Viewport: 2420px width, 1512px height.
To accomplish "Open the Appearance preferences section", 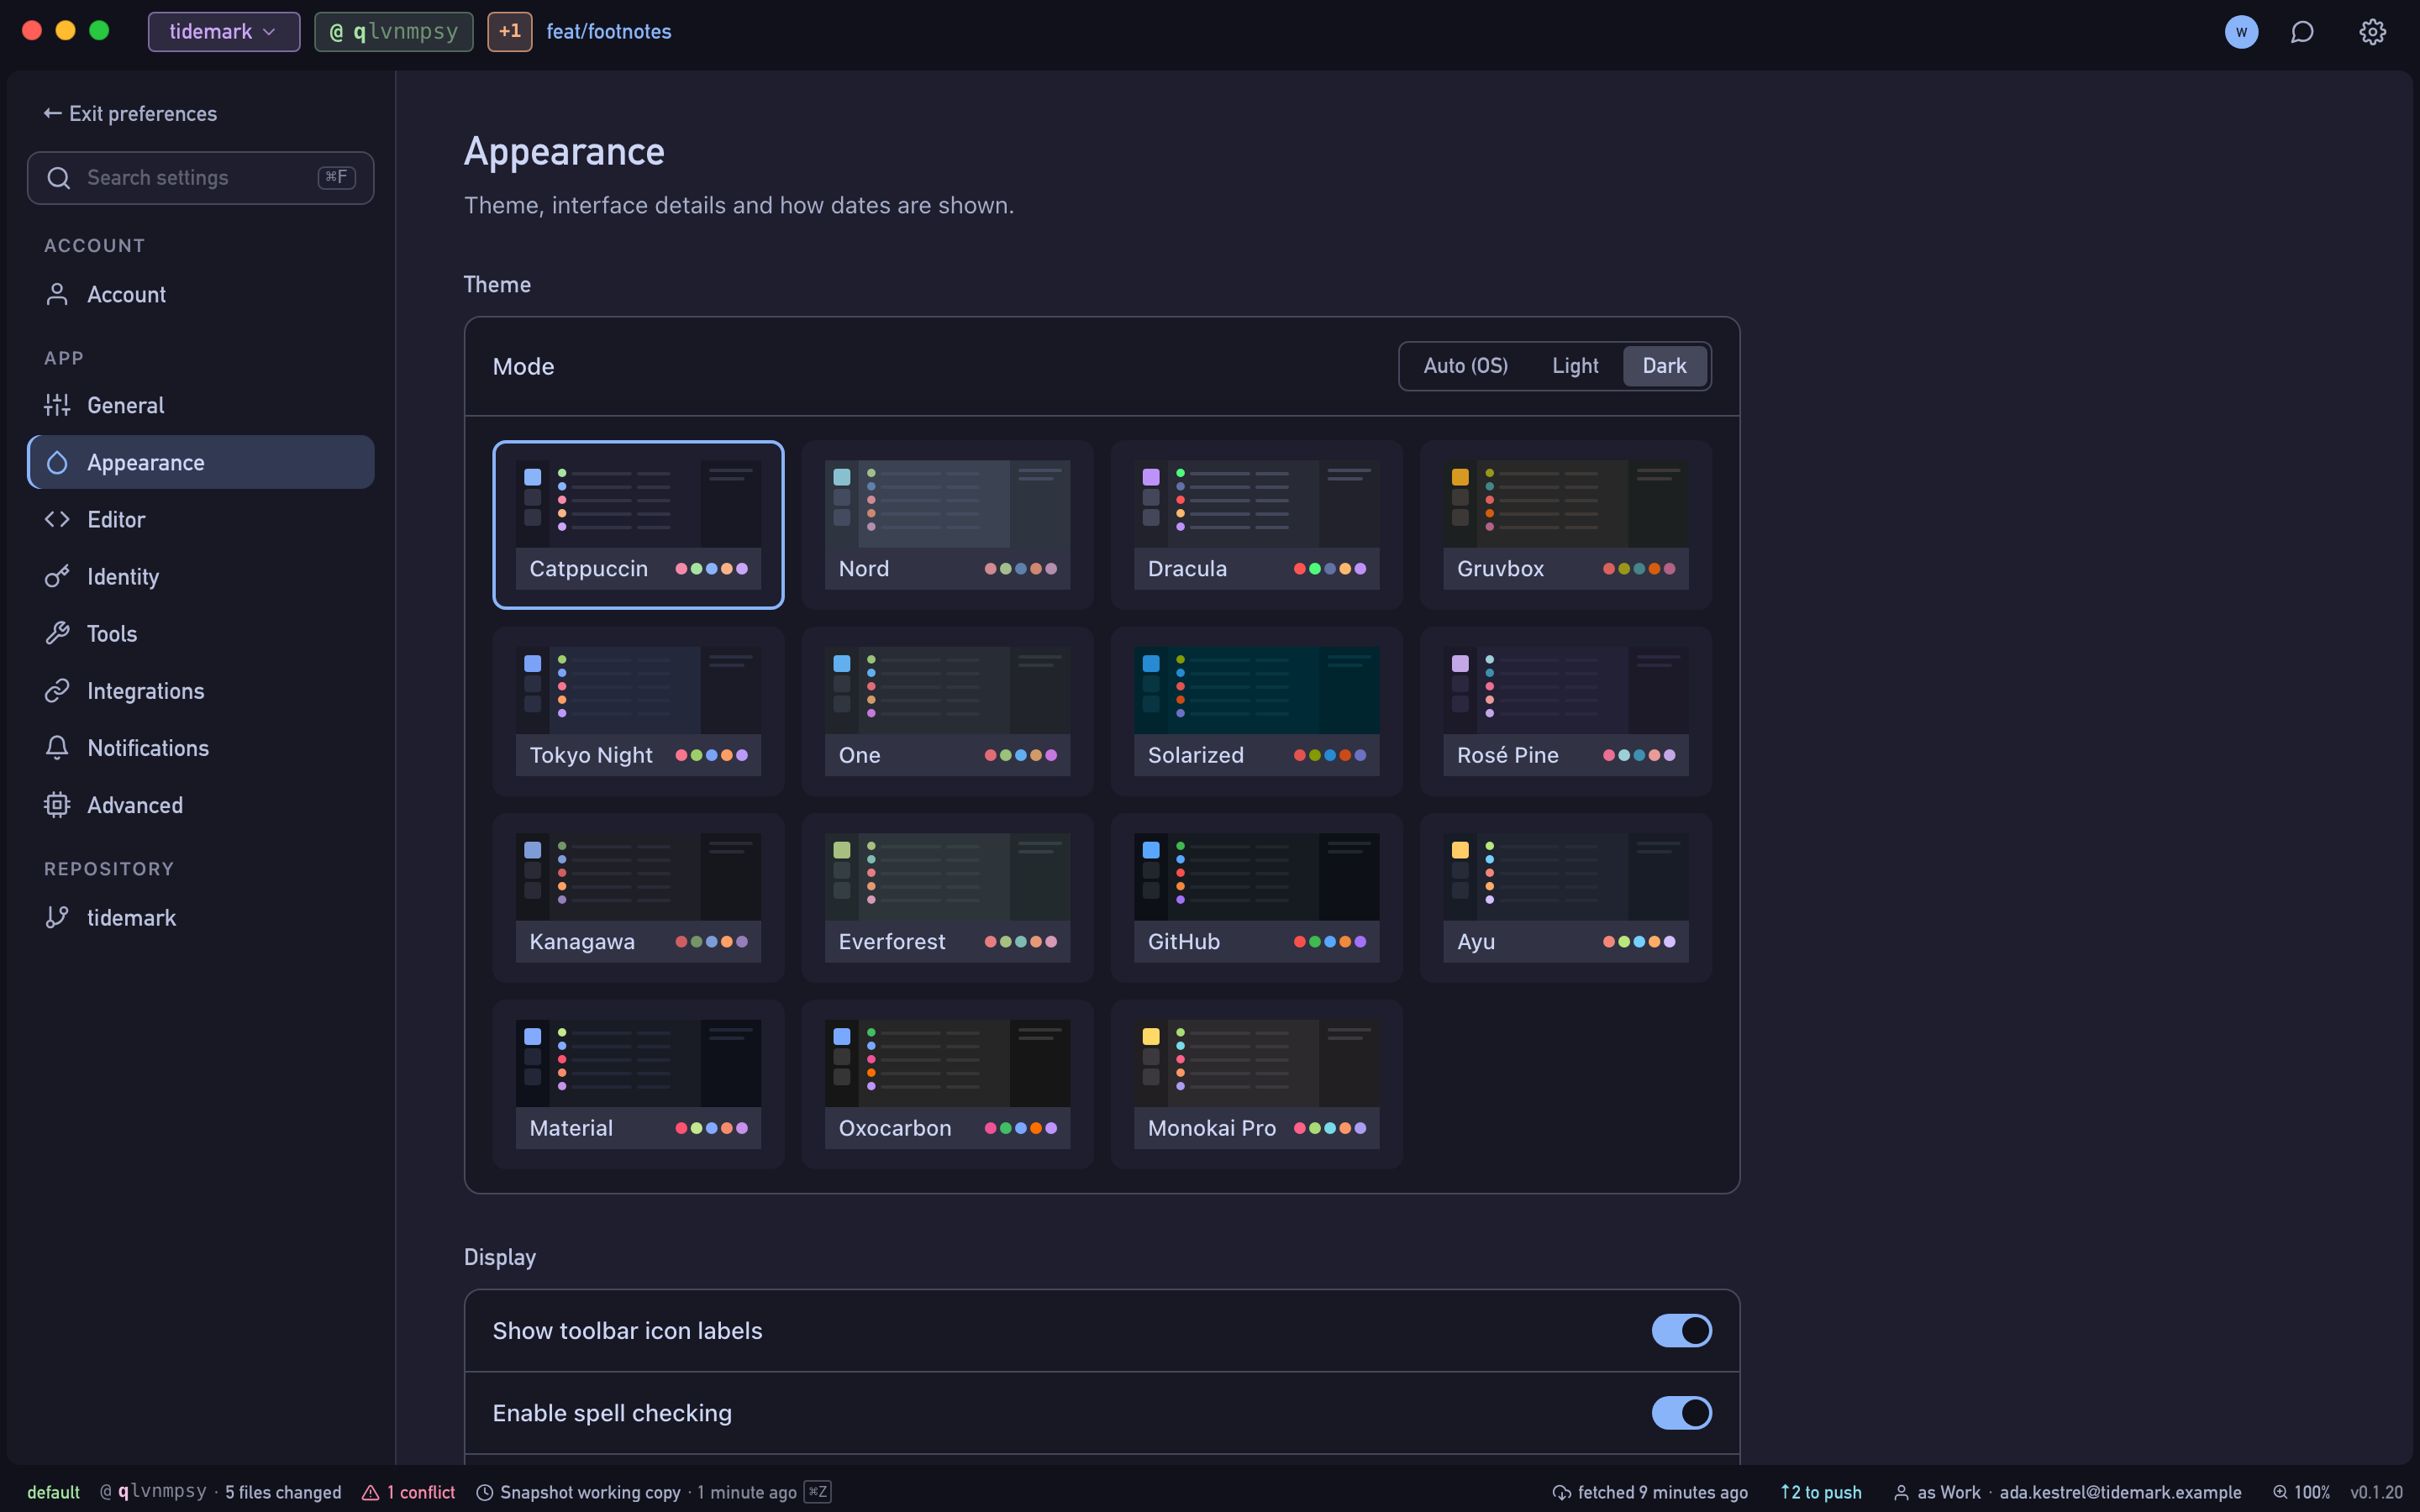I will click(x=201, y=462).
